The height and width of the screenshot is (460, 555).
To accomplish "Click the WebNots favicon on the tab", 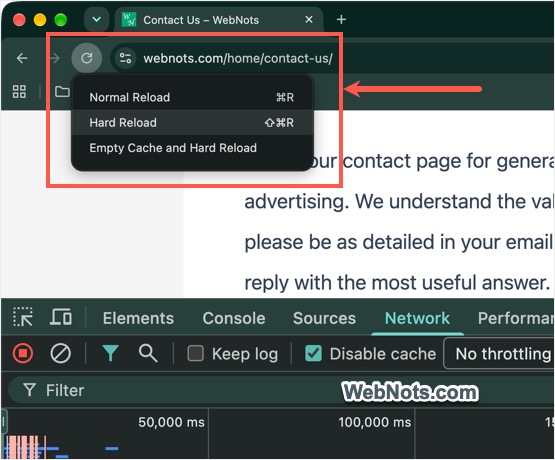I will click(129, 20).
